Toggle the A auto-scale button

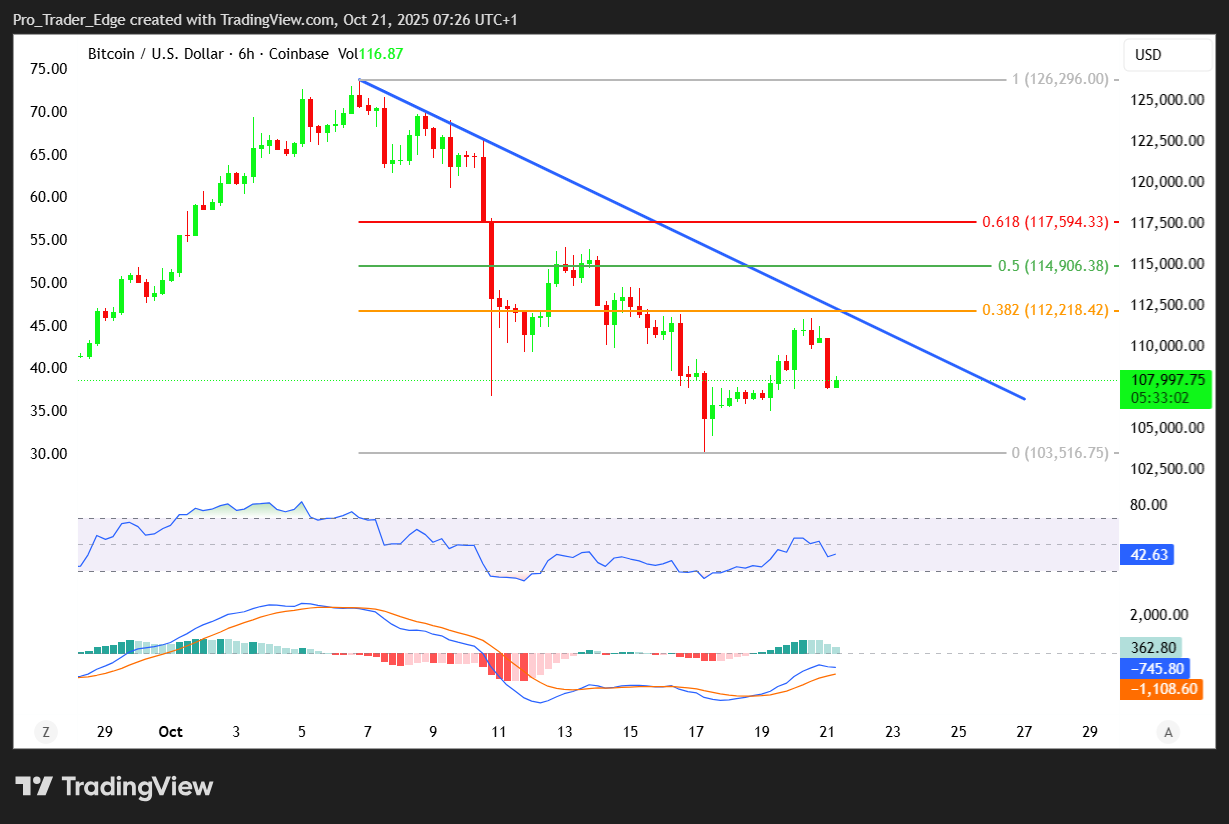1168,732
